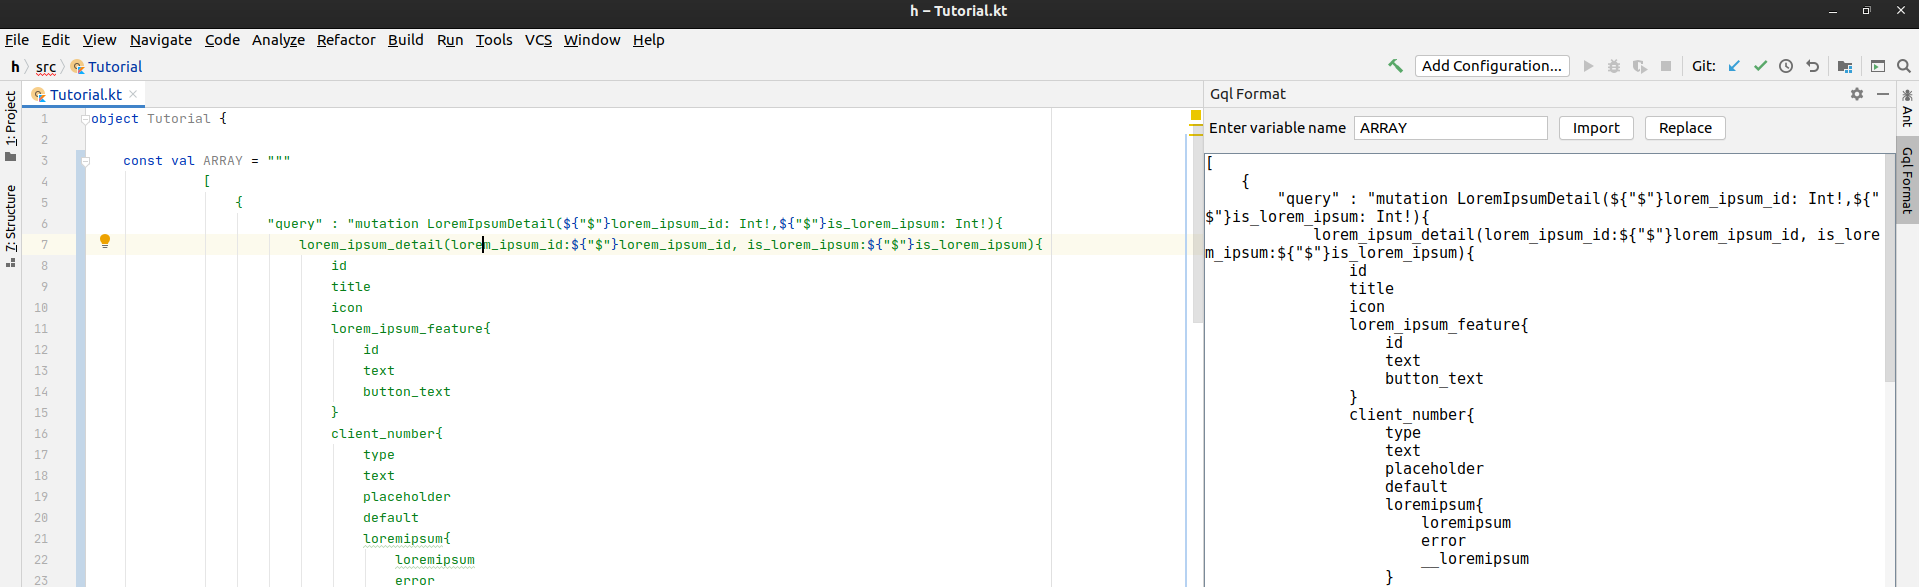Click the Git Commit green checkmark

(1760, 66)
